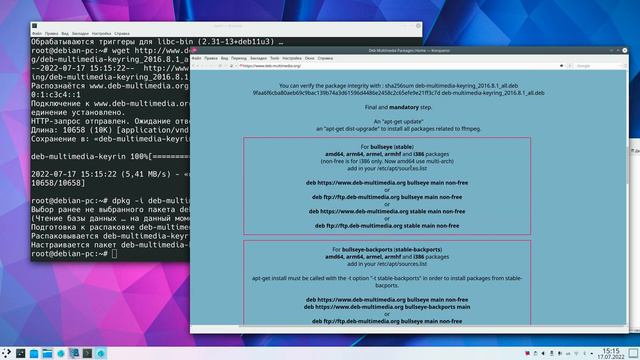Open the Справка menu in Konsole
Viewport: 640px width, 360px height.
tap(122, 33)
